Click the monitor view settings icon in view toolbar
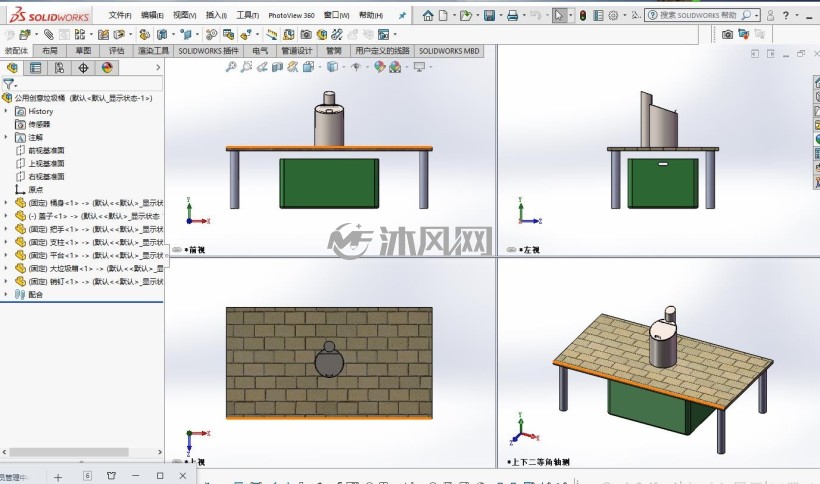The width and height of the screenshot is (820, 484). point(419,67)
